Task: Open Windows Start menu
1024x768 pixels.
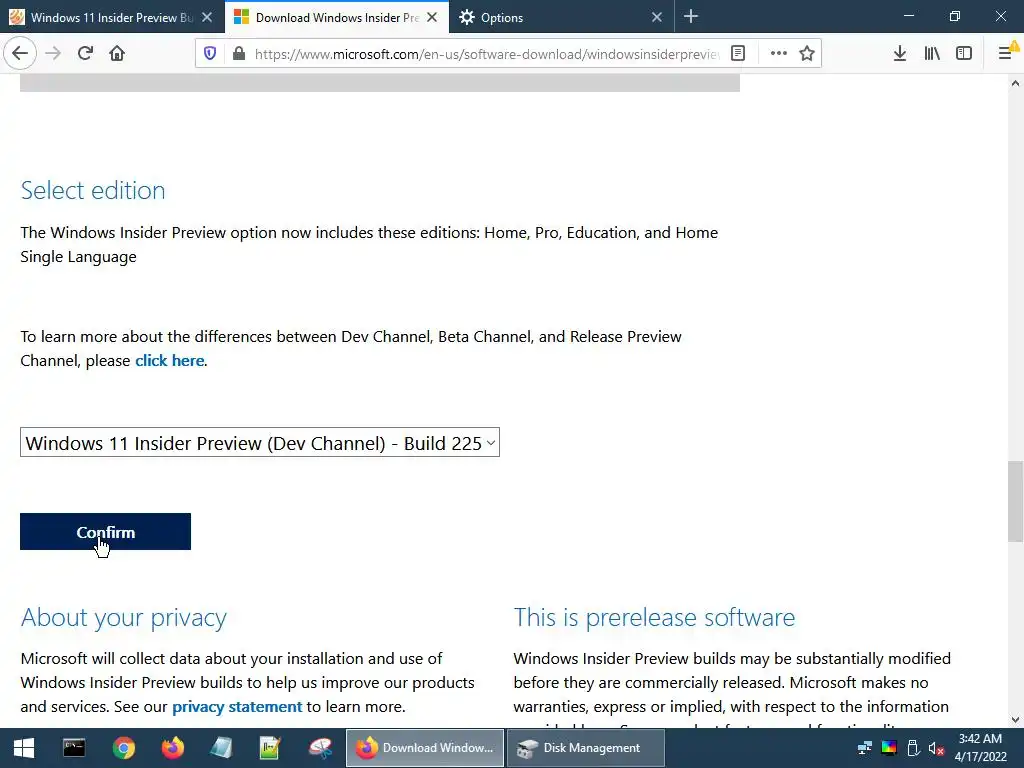Action: (x=24, y=748)
